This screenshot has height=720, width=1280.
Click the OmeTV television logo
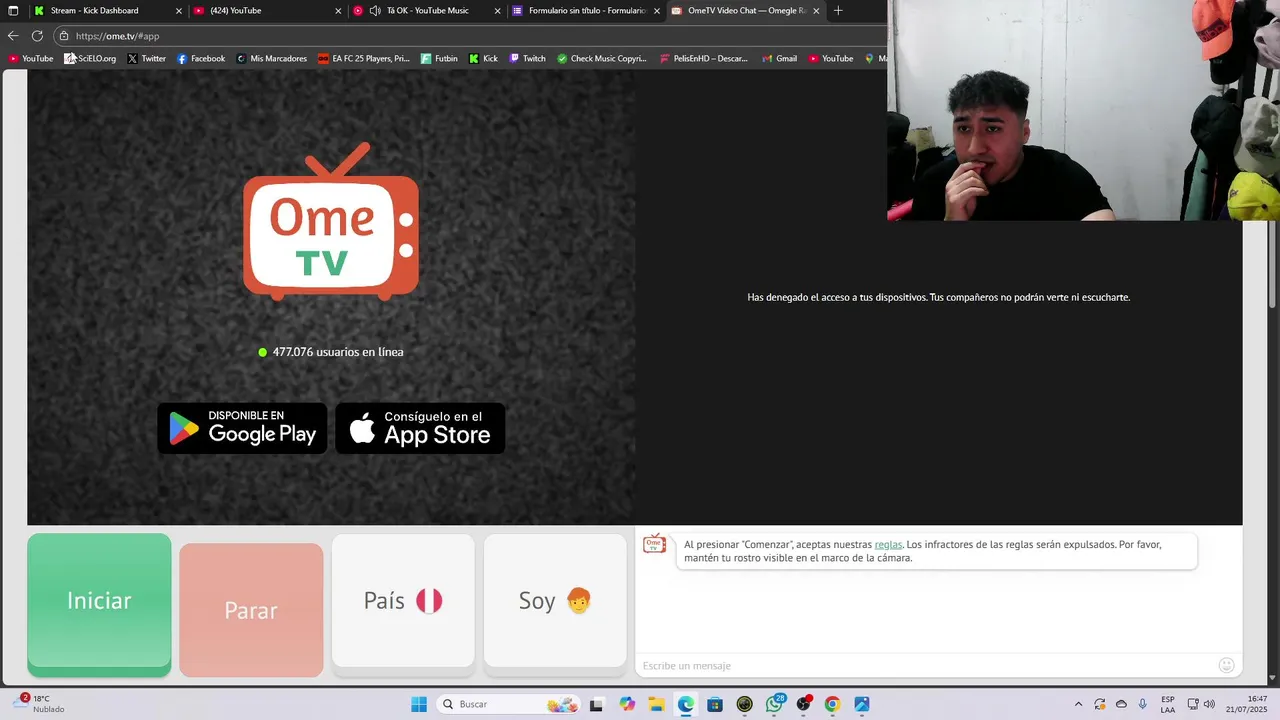click(x=331, y=222)
